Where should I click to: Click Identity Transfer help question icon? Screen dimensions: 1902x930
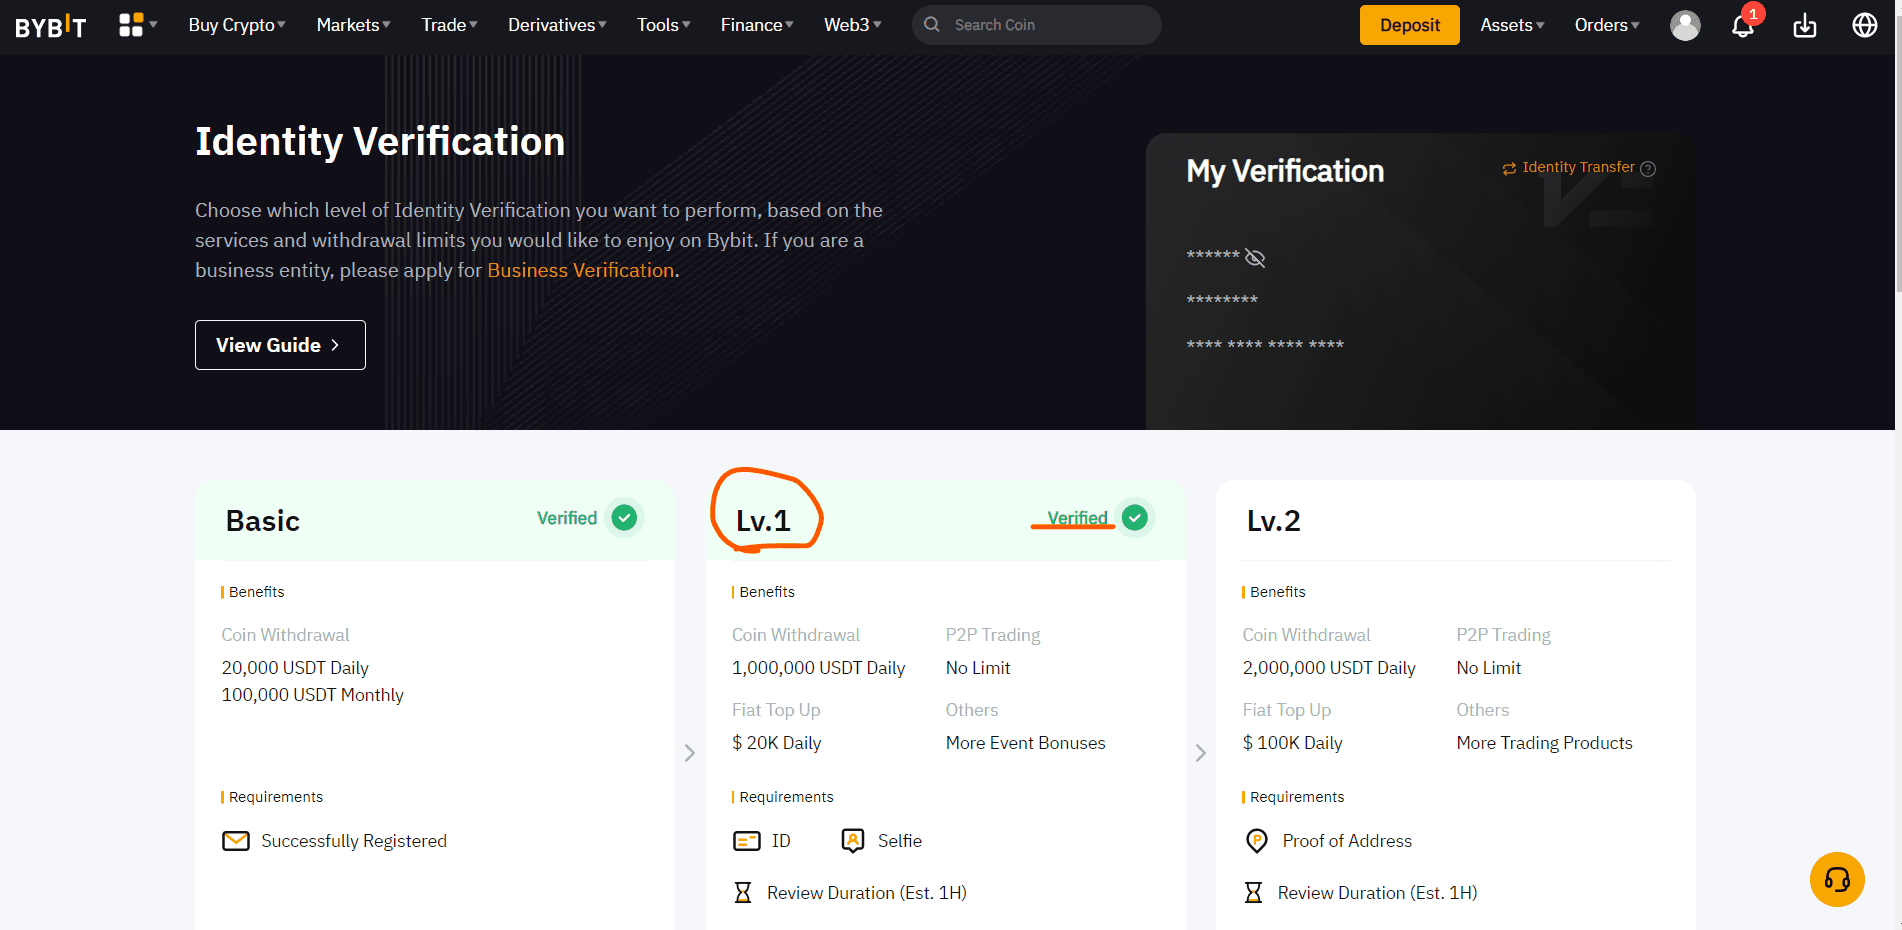coord(1648,168)
